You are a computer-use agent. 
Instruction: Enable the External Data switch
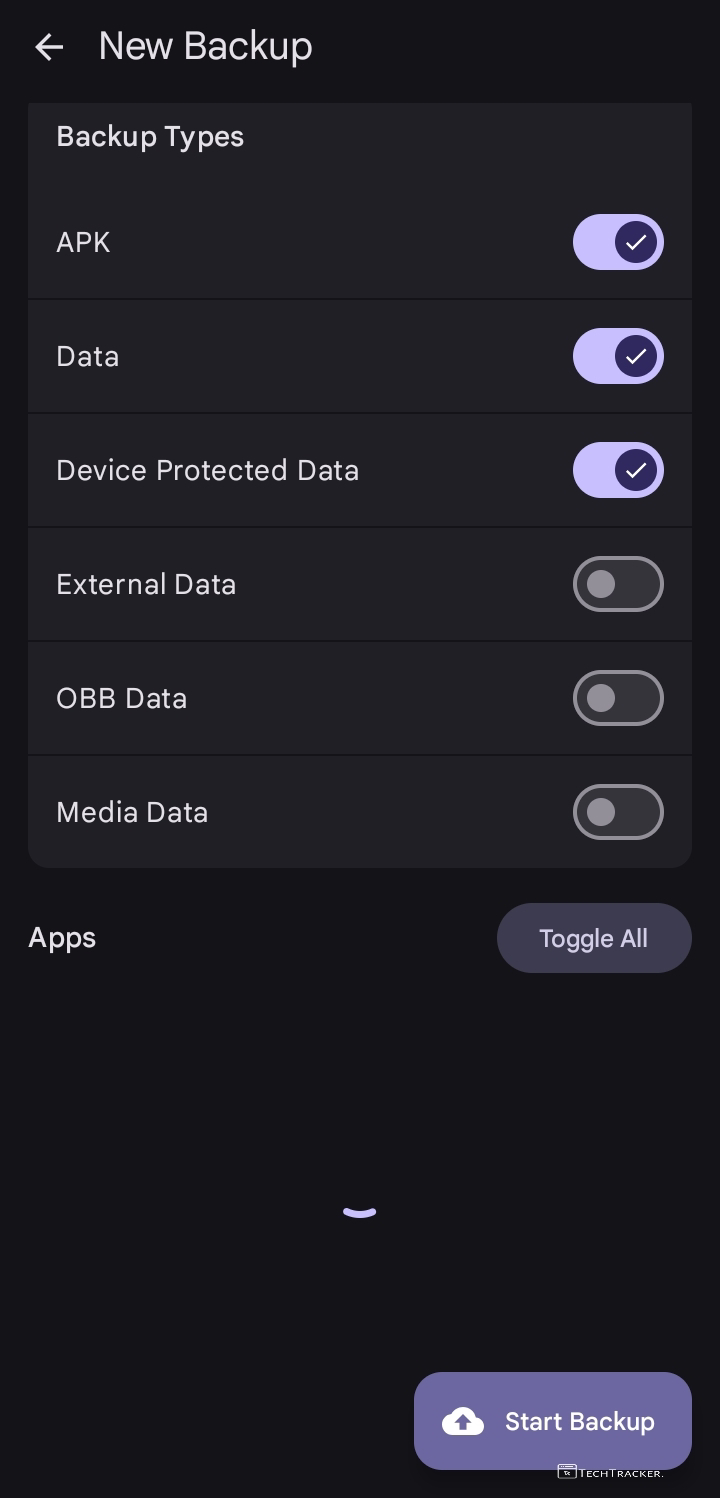pos(618,584)
